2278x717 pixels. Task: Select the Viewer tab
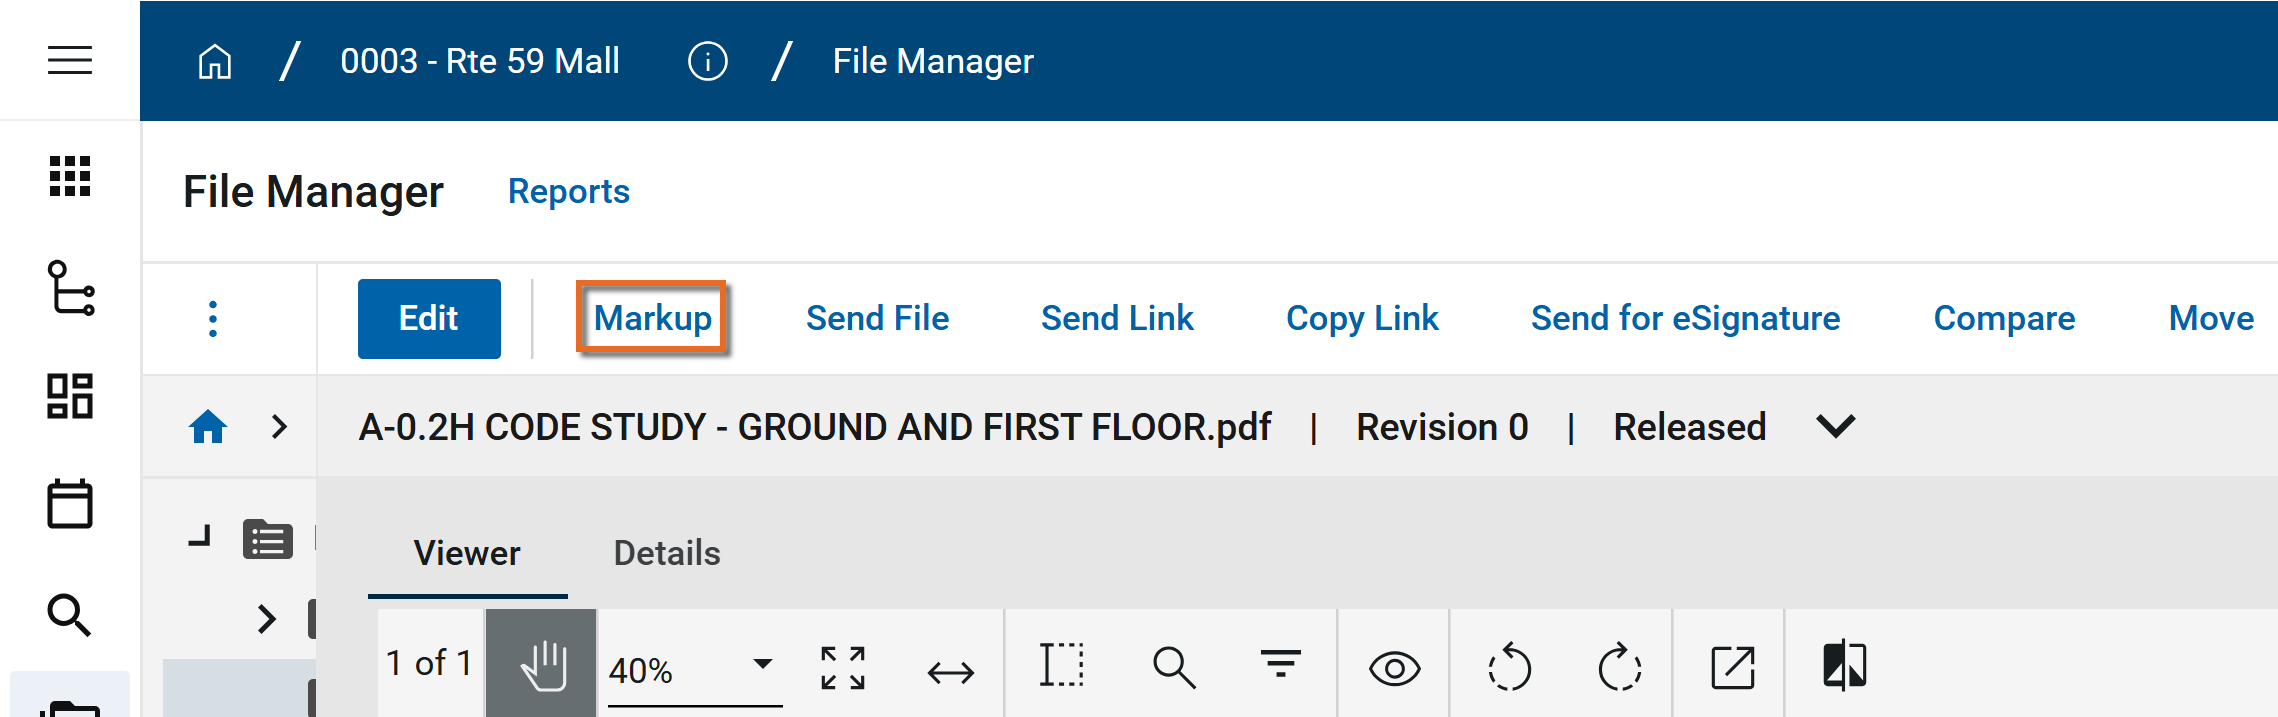click(x=467, y=553)
